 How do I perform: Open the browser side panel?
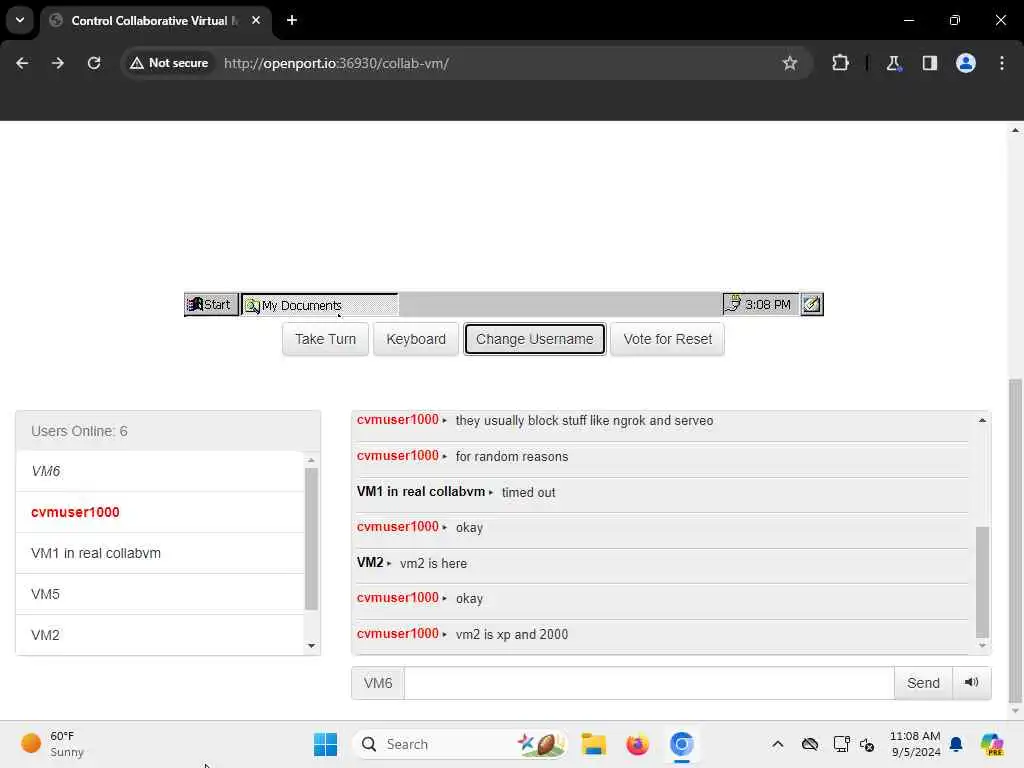coord(929,63)
